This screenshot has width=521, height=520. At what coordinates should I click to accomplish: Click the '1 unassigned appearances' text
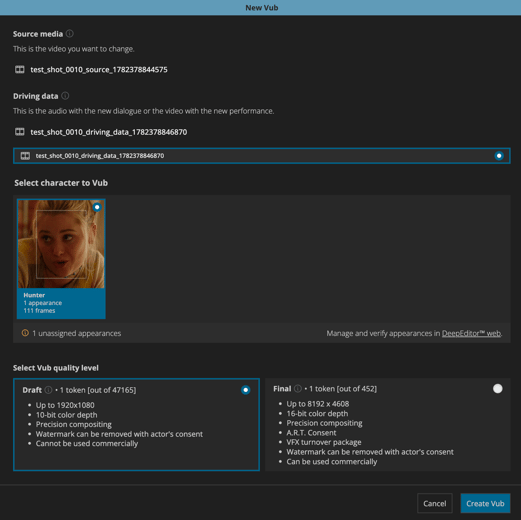(x=77, y=333)
